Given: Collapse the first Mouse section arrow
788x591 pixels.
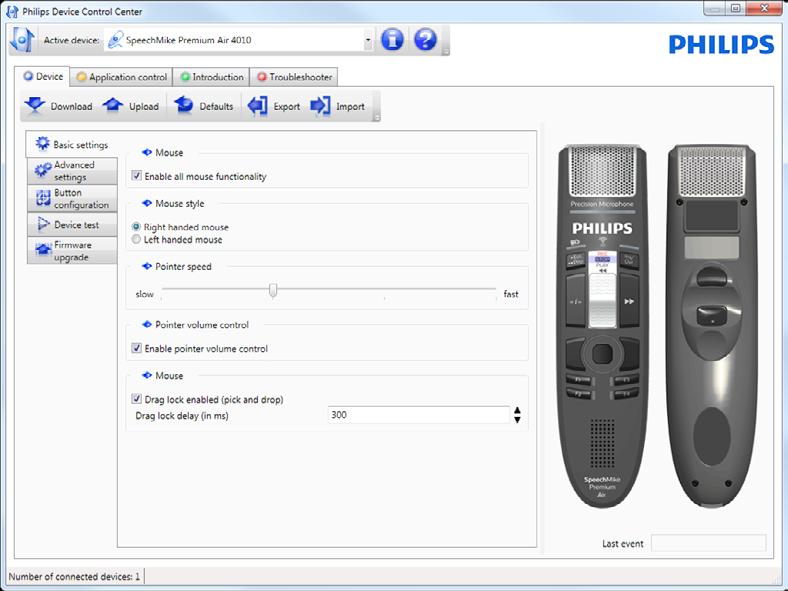Looking at the screenshot, I should pyautogui.click(x=147, y=152).
